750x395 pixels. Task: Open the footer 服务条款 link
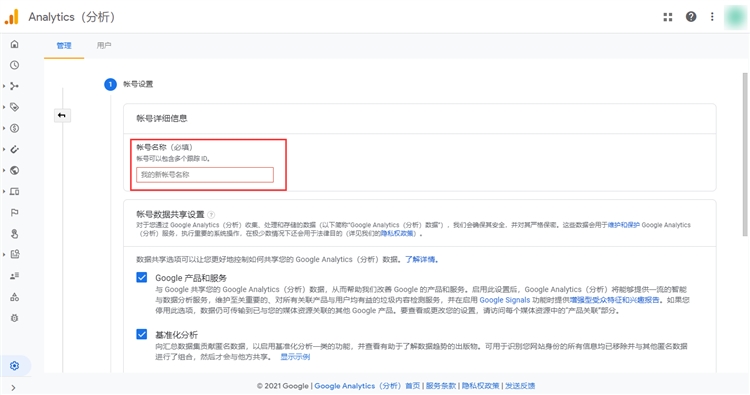pyautogui.click(x=441, y=386)
